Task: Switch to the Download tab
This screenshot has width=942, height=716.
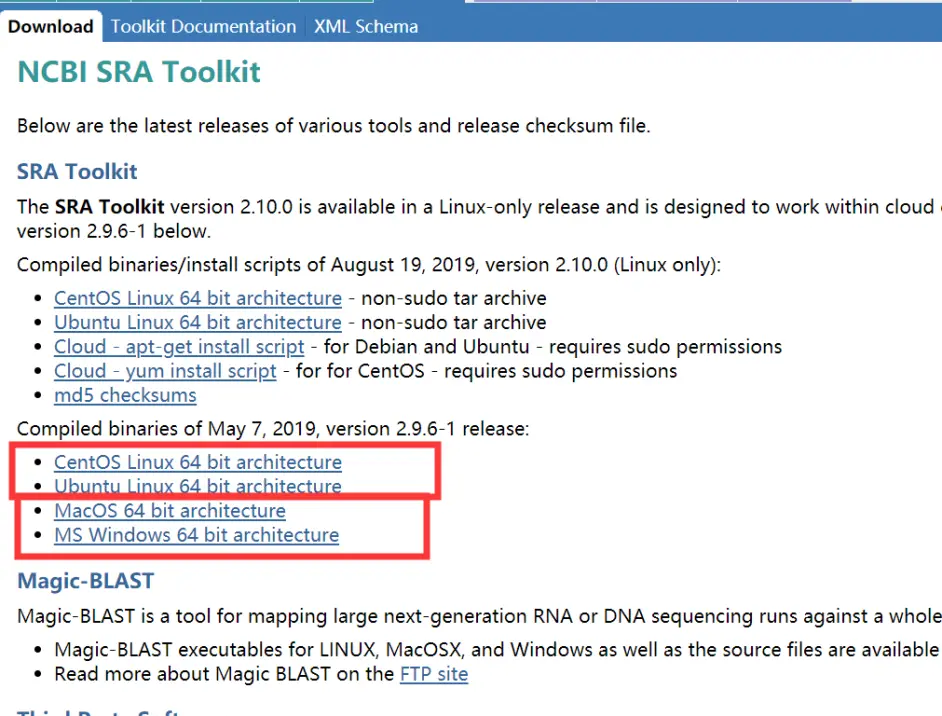Action: [x=50, y=27]
